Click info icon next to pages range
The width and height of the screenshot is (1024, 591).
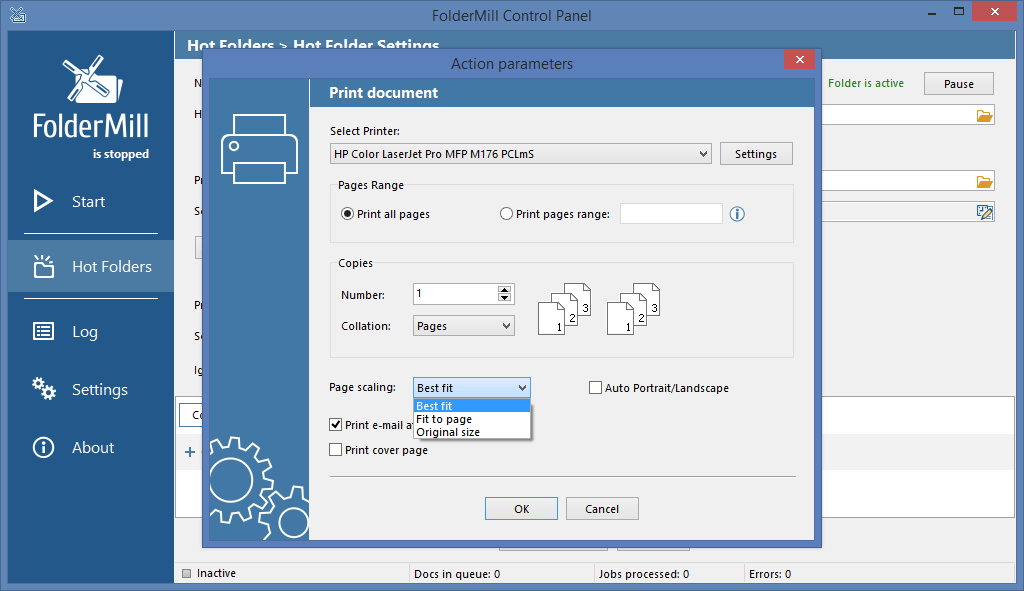click(737, 214)
